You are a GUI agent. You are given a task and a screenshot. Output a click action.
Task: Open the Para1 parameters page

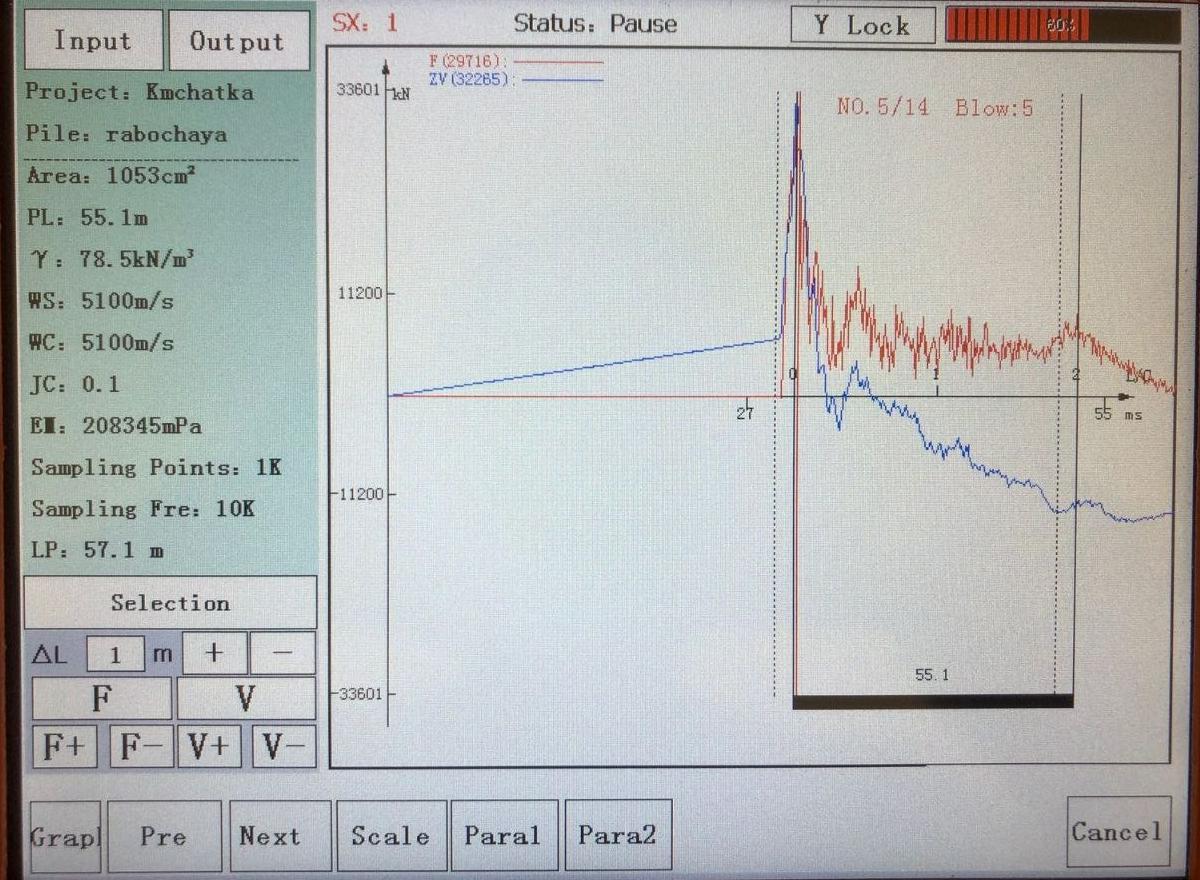504,836
